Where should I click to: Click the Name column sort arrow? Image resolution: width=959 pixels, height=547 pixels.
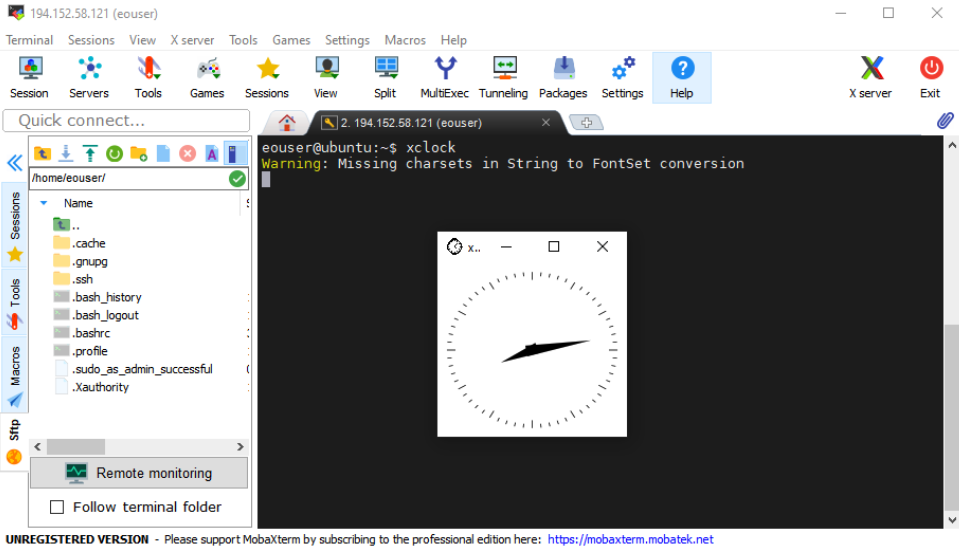pos(43,203)
